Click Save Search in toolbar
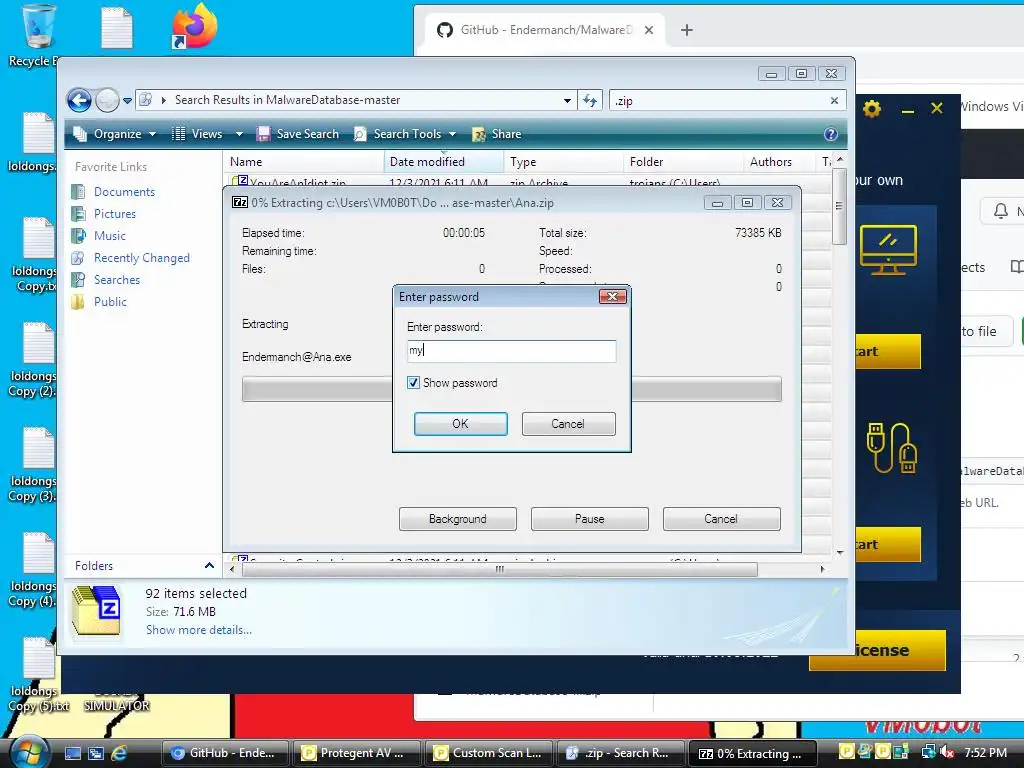Viewport: 1024px width, 768px height. [x=298, y=134]
